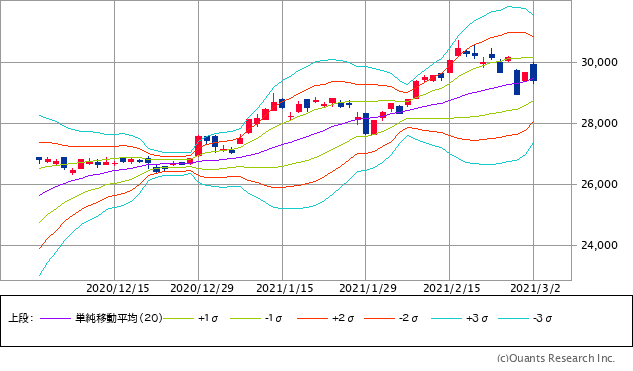Click the +3σ legend label

[477, 319]
